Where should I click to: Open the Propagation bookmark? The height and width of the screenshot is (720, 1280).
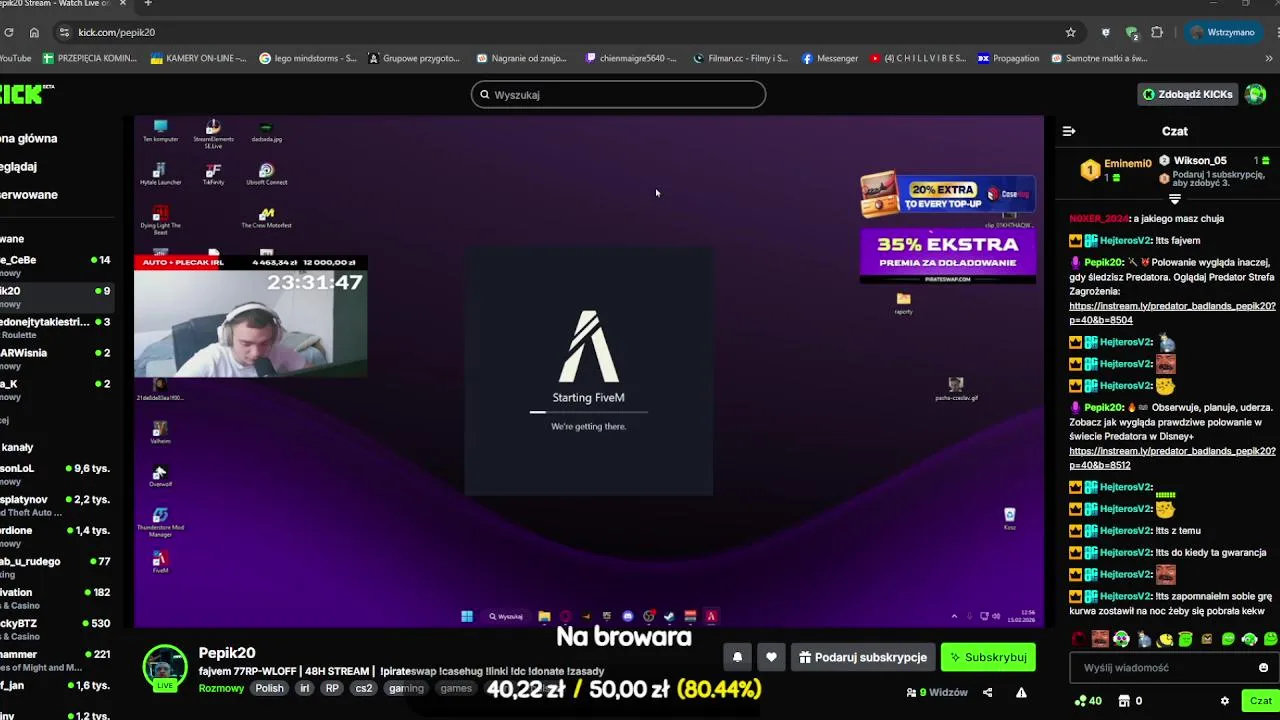pyautogui.click(x=1008, y=58)
